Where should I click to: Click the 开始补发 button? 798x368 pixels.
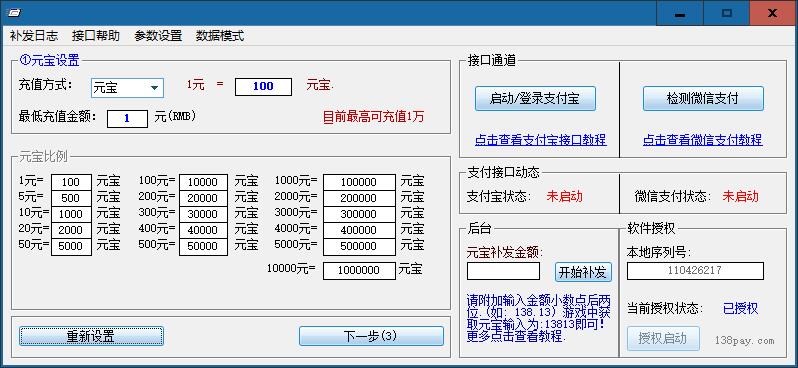(583, 272)
